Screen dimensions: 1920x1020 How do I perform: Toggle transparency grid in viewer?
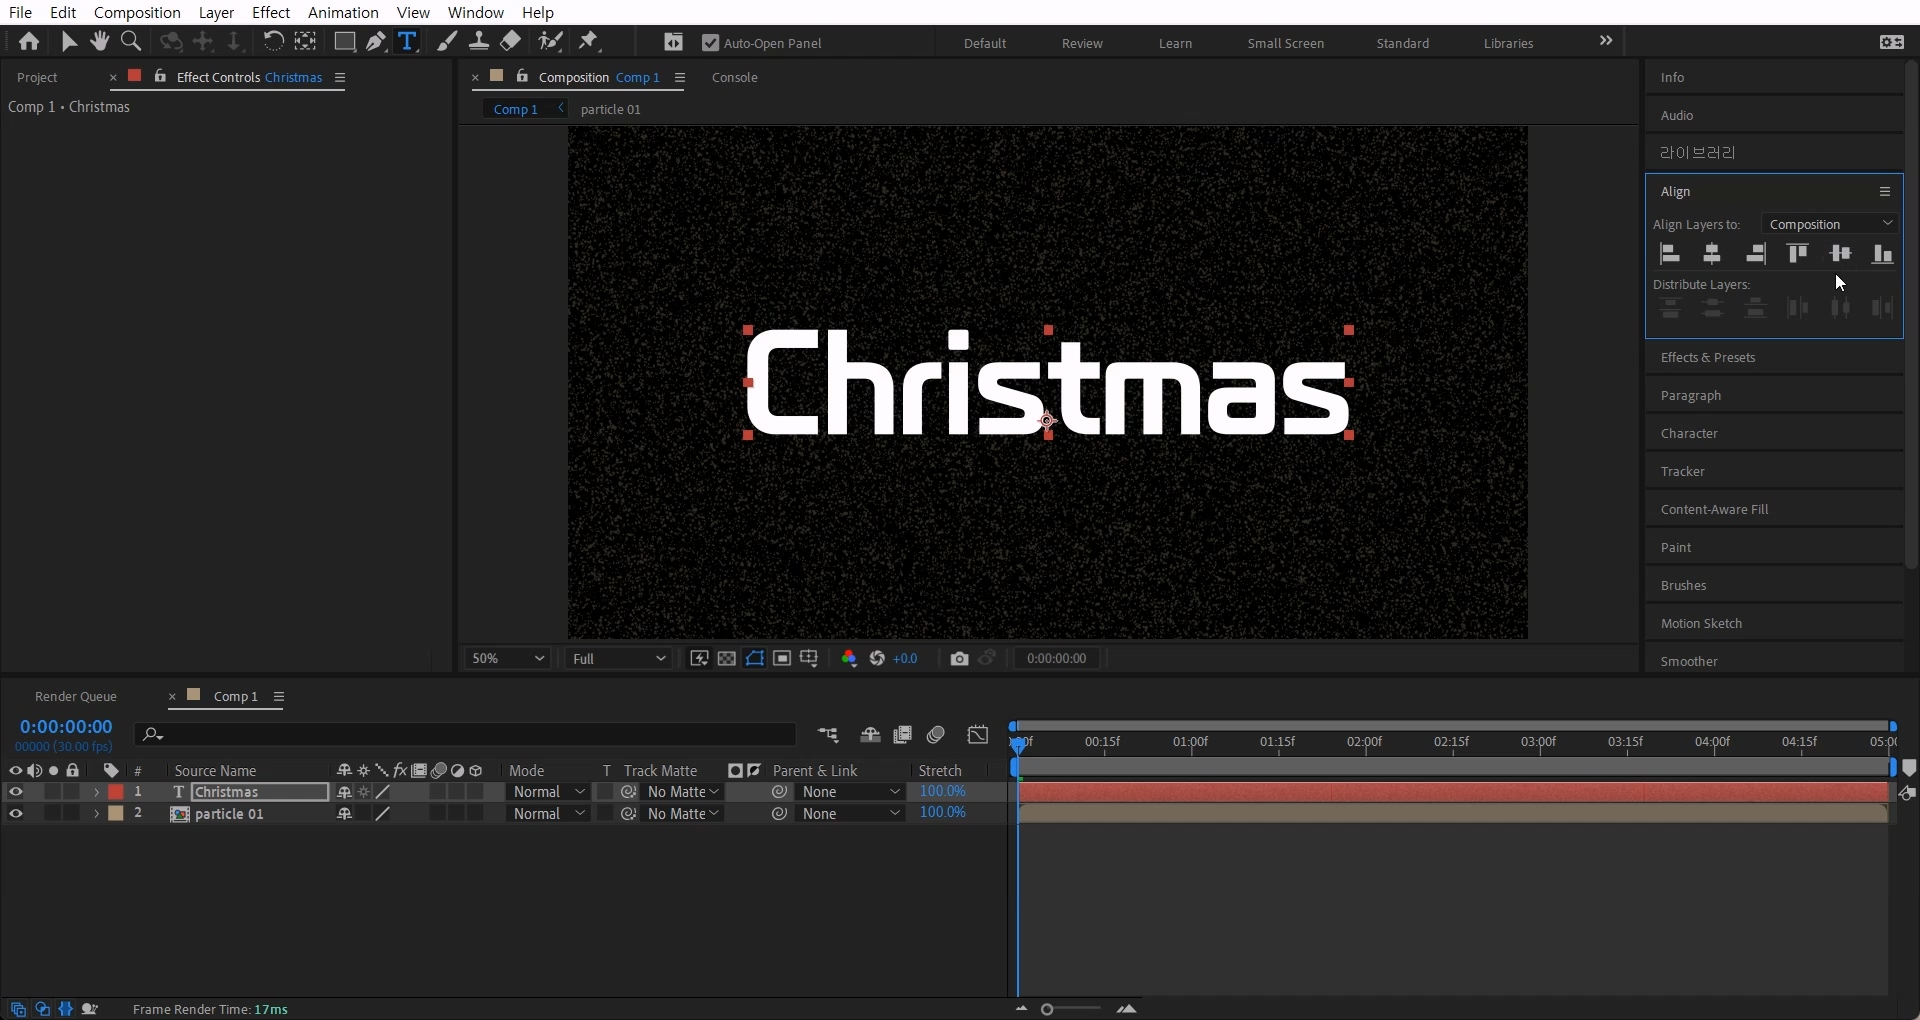point(727,658)
